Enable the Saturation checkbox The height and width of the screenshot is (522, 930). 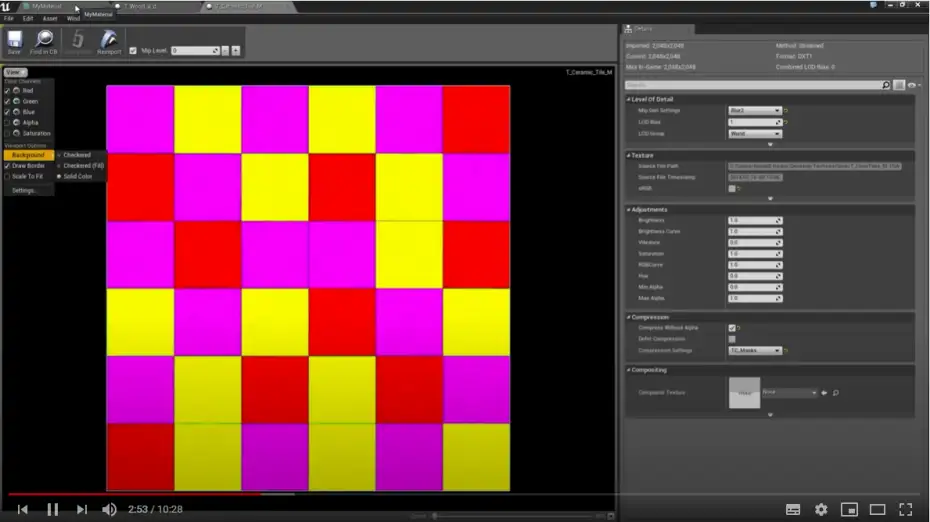[x=7, y=133]
